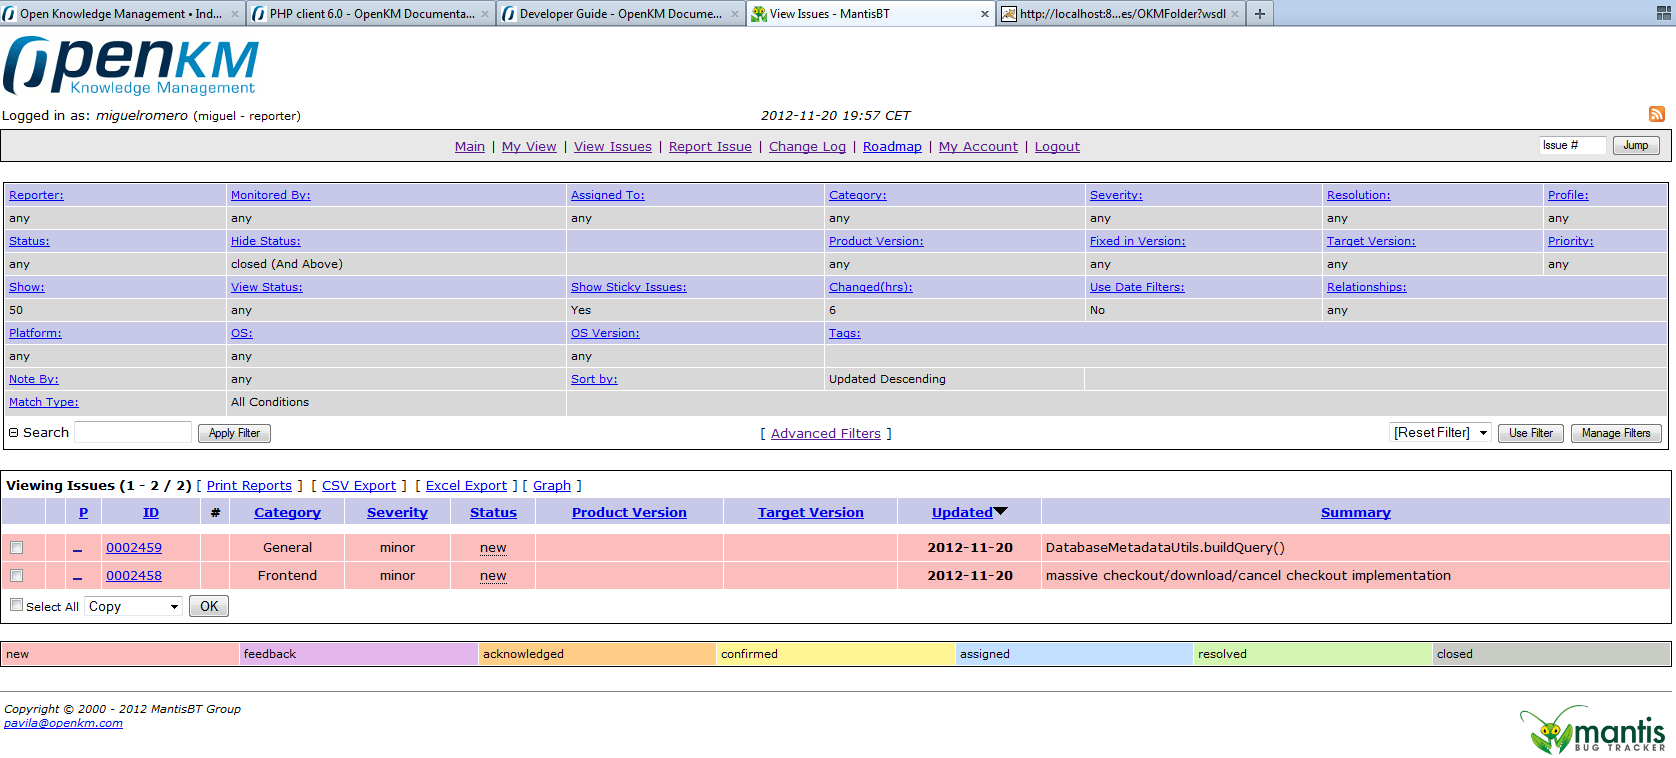Image resolution: width=1676 pixels, height=758 pixels.
Task: Open the Reset Filter dropdown
Action: [1440, 433]
